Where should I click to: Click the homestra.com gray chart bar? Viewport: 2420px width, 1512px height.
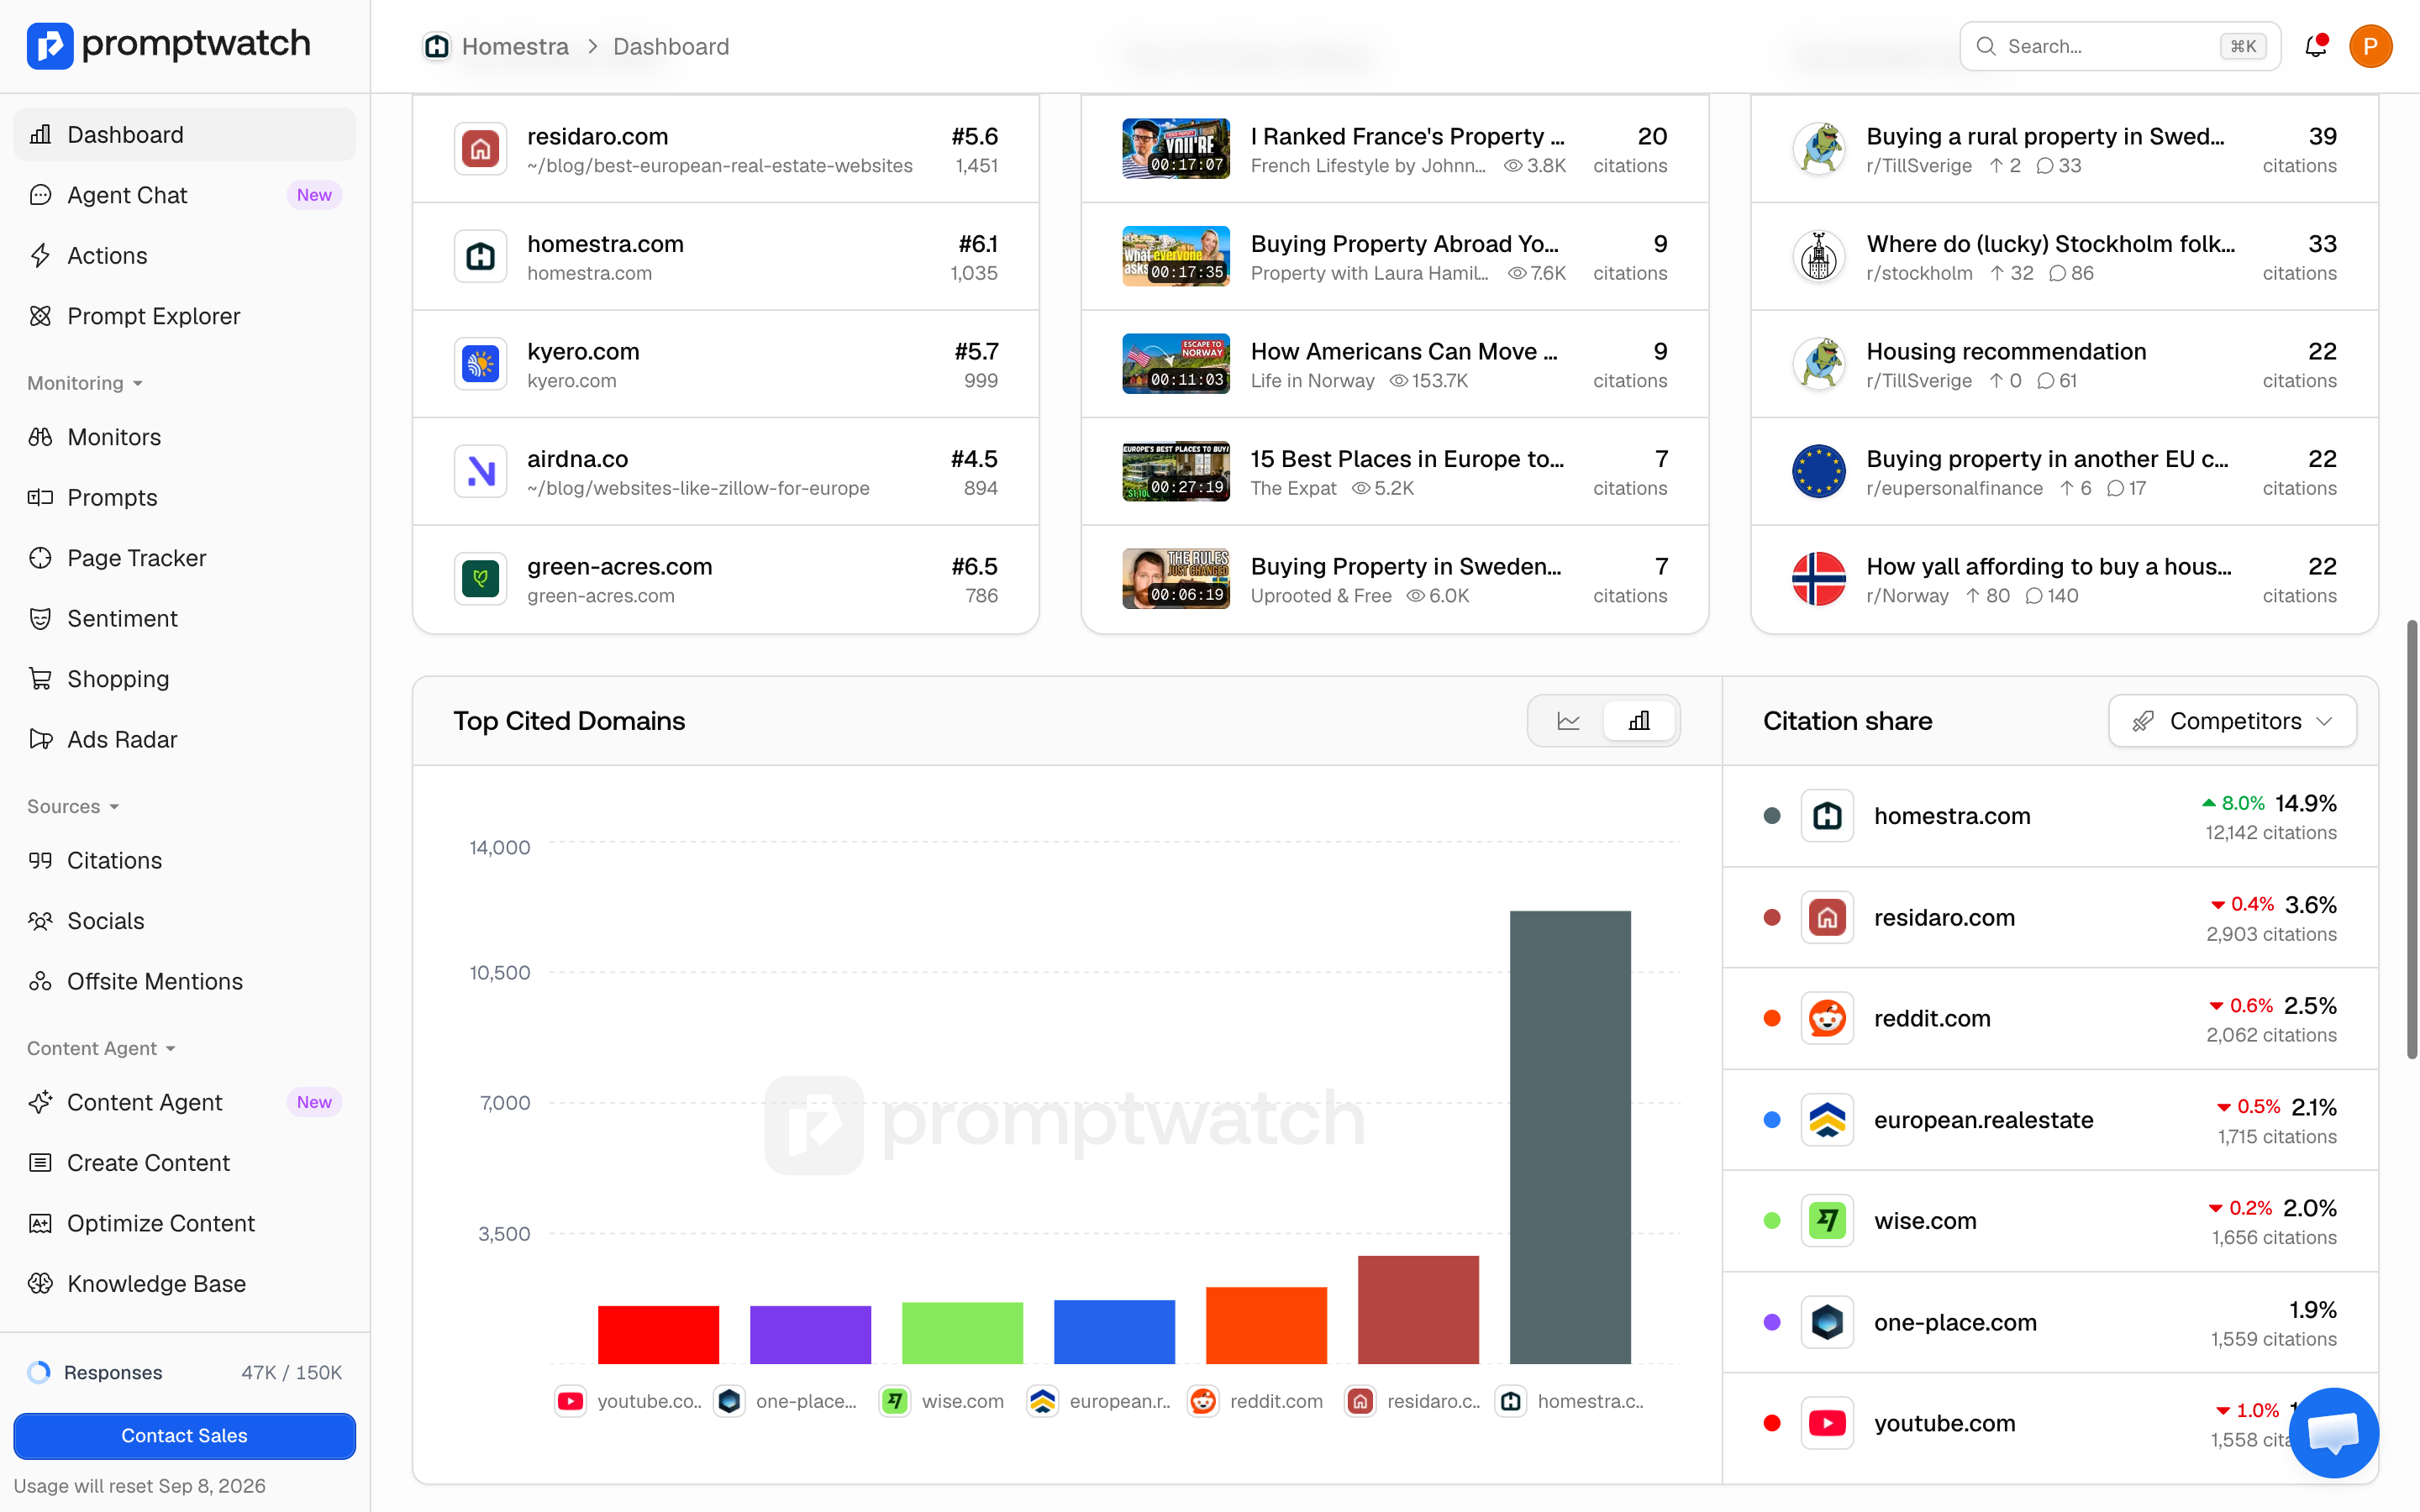tap(1570, 1137)
